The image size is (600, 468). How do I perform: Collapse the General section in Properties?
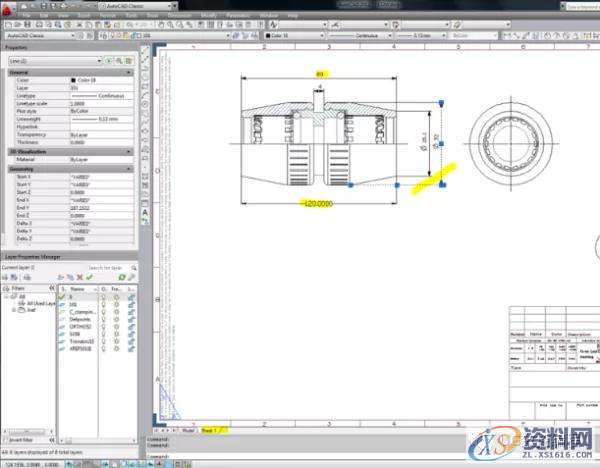coord(130,73)
